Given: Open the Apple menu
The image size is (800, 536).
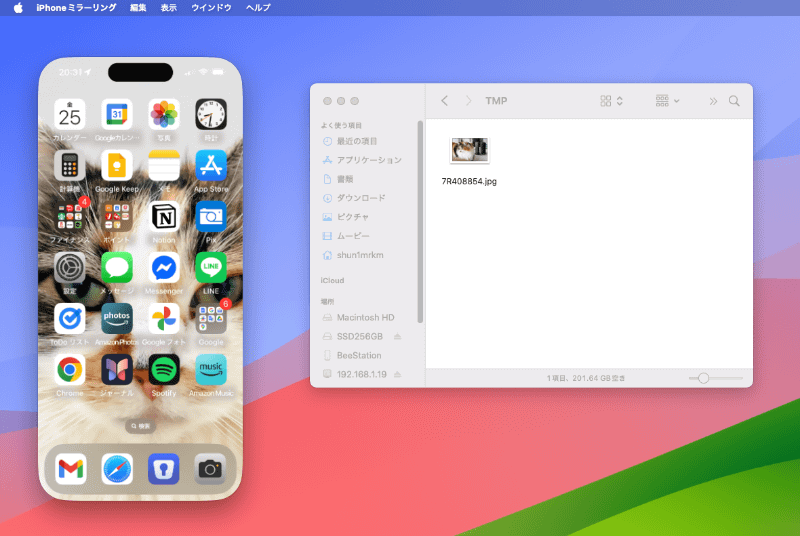Looking at the screenshot, I should (18, 8).
